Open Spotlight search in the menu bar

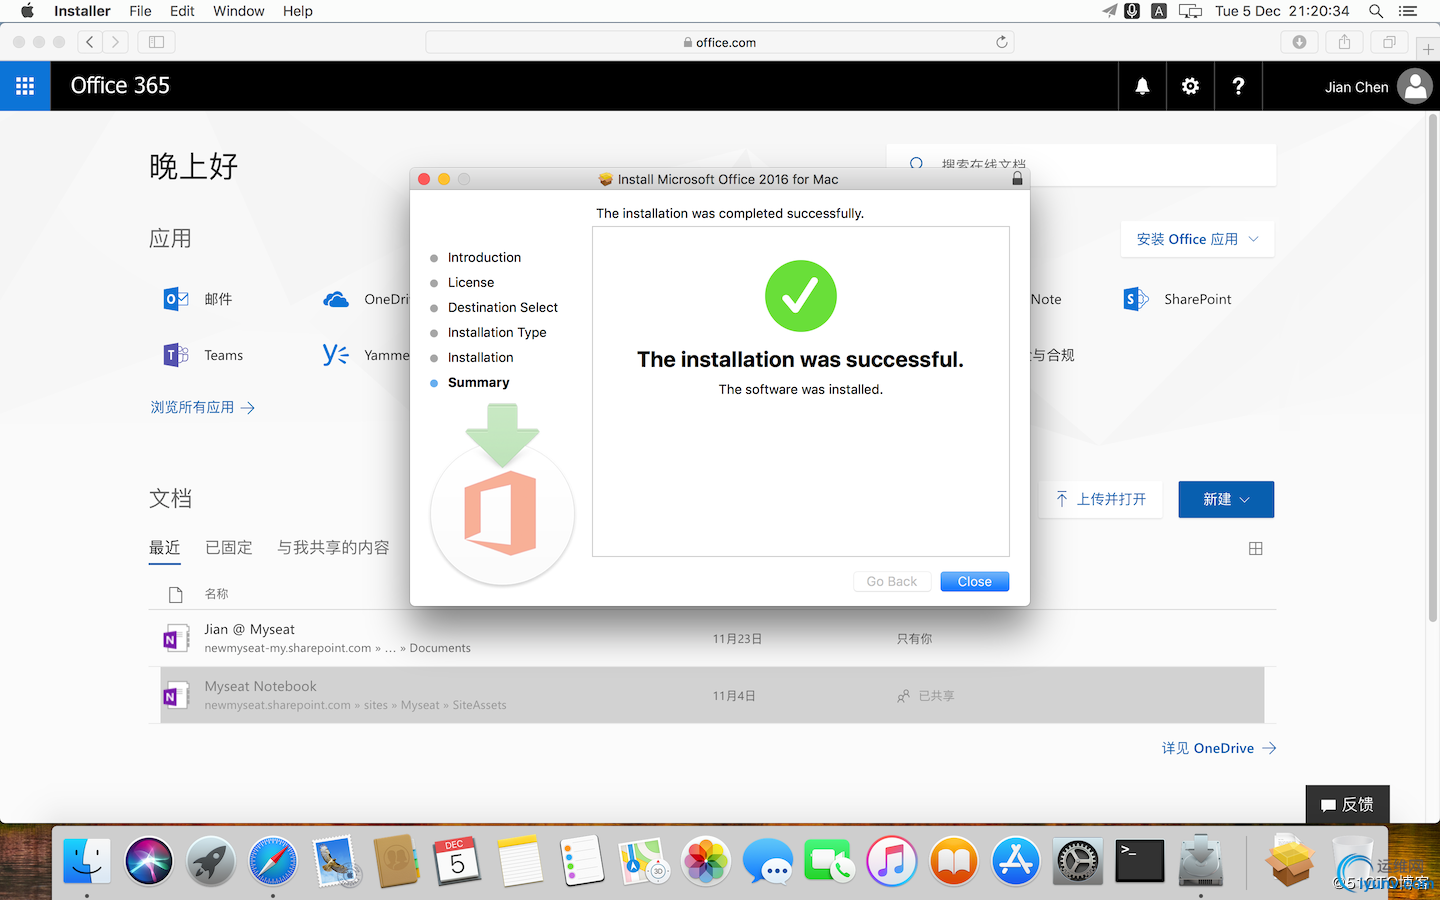[1376, 11]
